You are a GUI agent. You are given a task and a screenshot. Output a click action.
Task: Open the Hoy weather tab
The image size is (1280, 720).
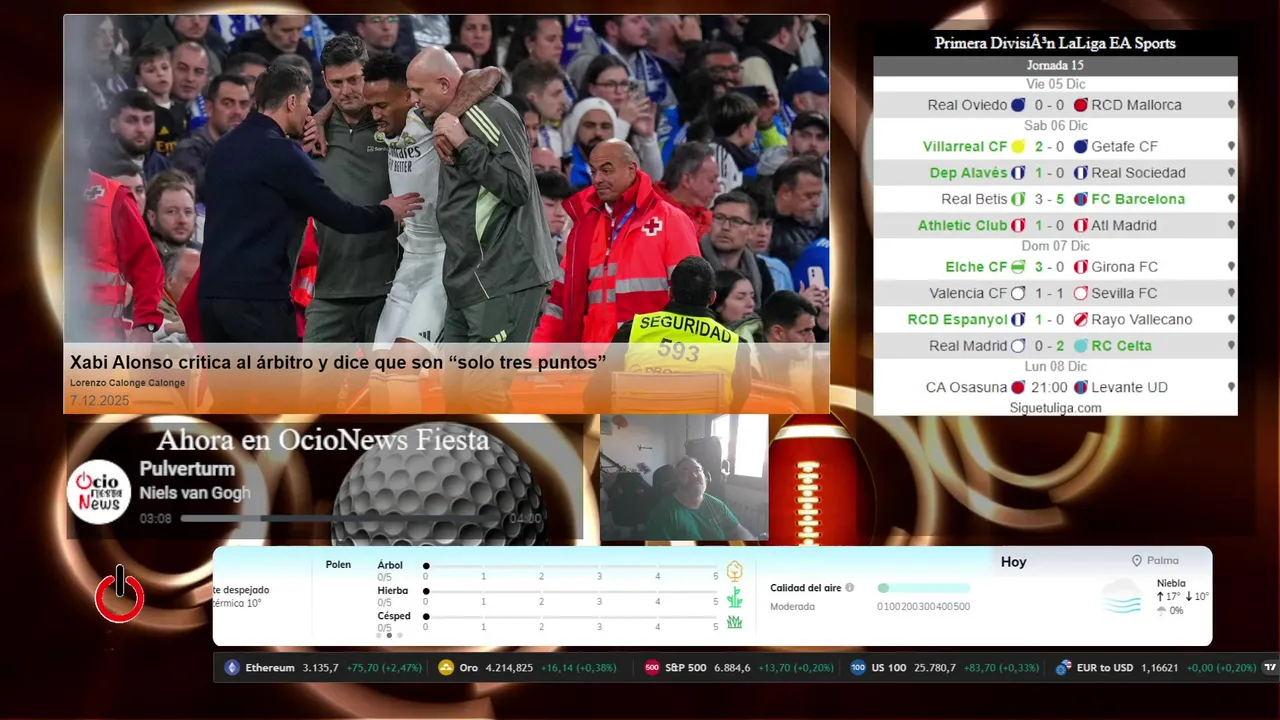1014,562
